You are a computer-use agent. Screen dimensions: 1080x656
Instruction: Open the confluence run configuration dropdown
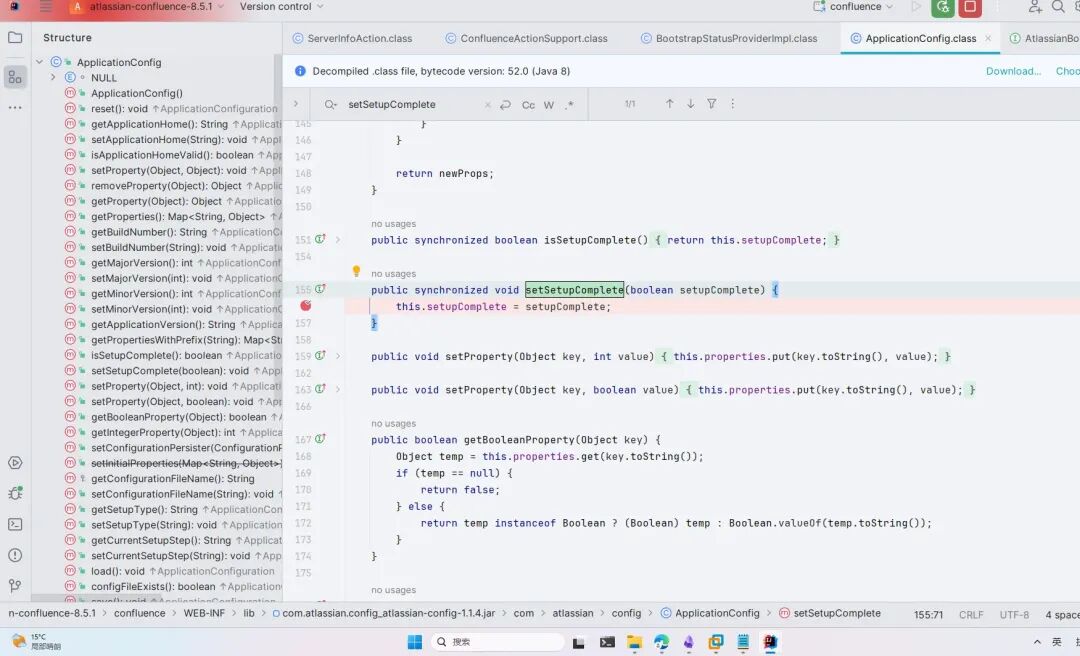pyautogui.click(x=853, y=7)
